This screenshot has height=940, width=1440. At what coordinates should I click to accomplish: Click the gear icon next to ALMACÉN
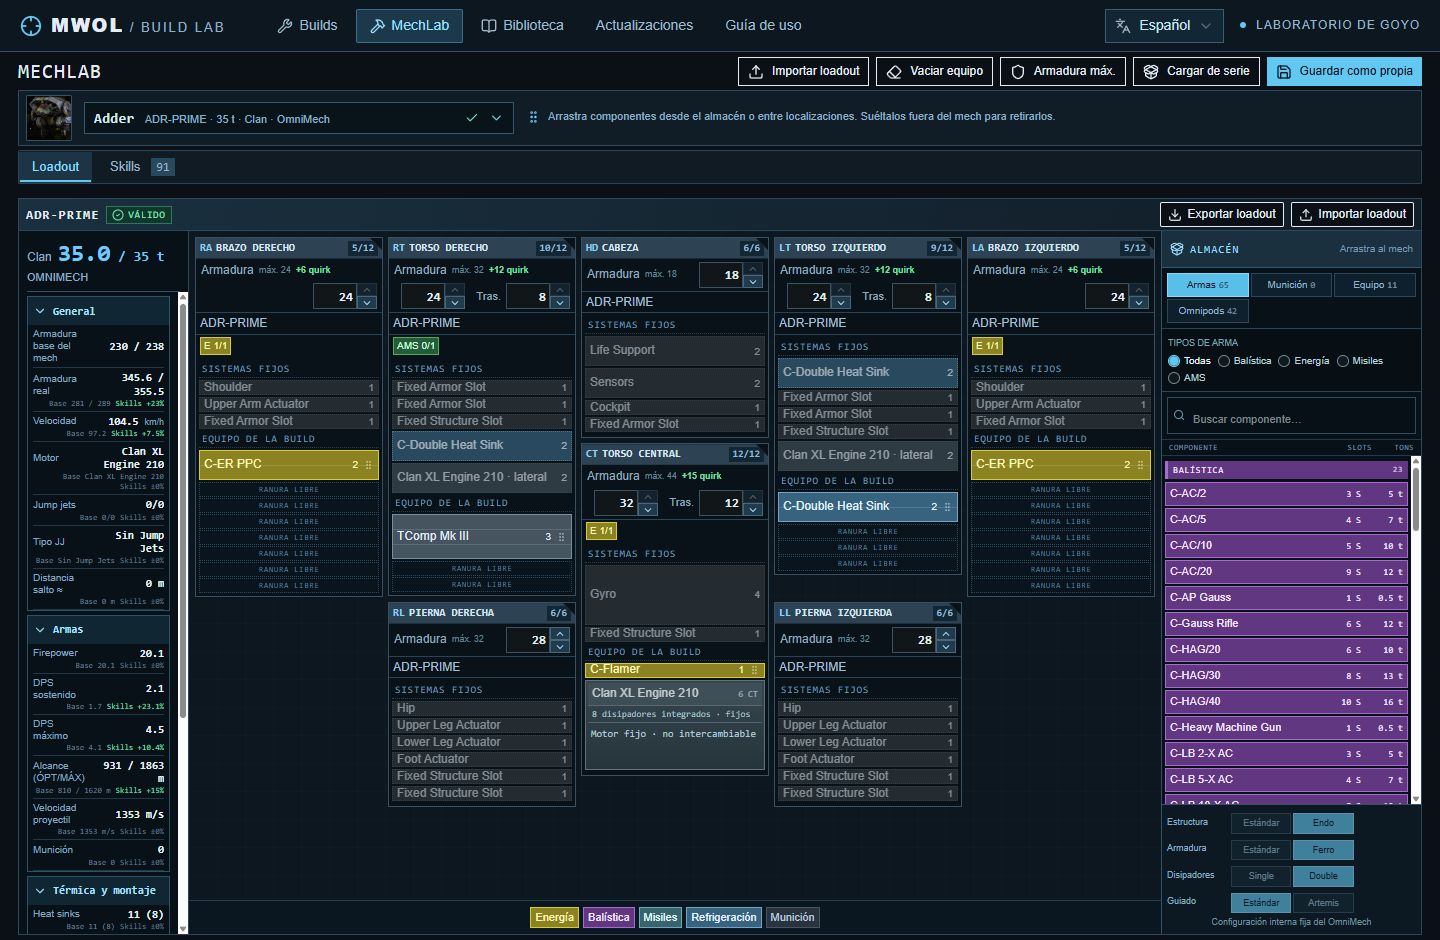(1175, 249)
